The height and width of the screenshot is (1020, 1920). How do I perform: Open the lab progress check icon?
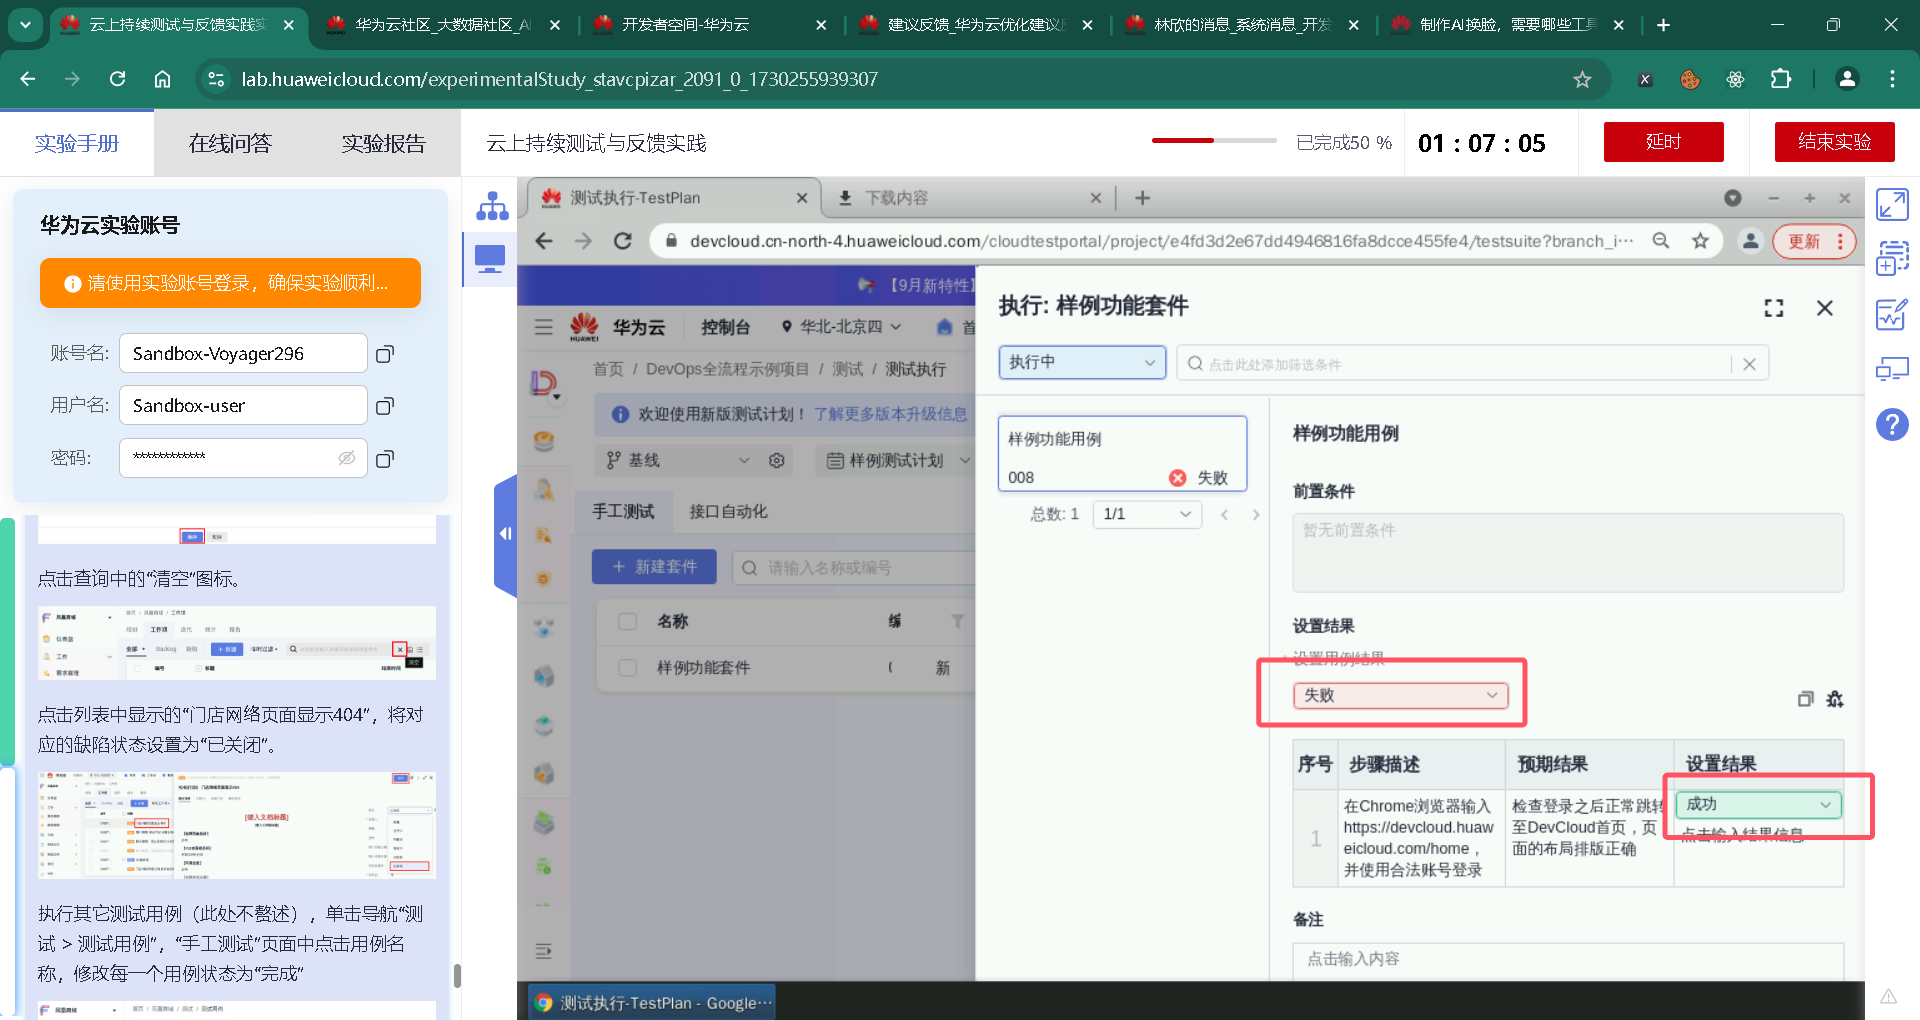click(1892, 314)
